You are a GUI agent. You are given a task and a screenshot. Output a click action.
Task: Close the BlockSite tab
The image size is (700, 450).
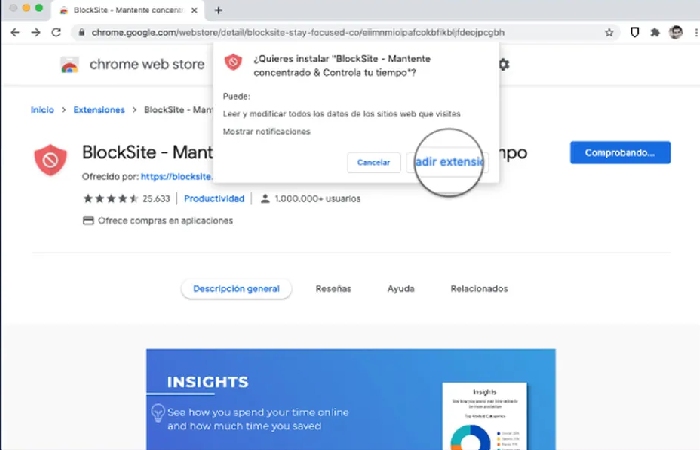194,10
